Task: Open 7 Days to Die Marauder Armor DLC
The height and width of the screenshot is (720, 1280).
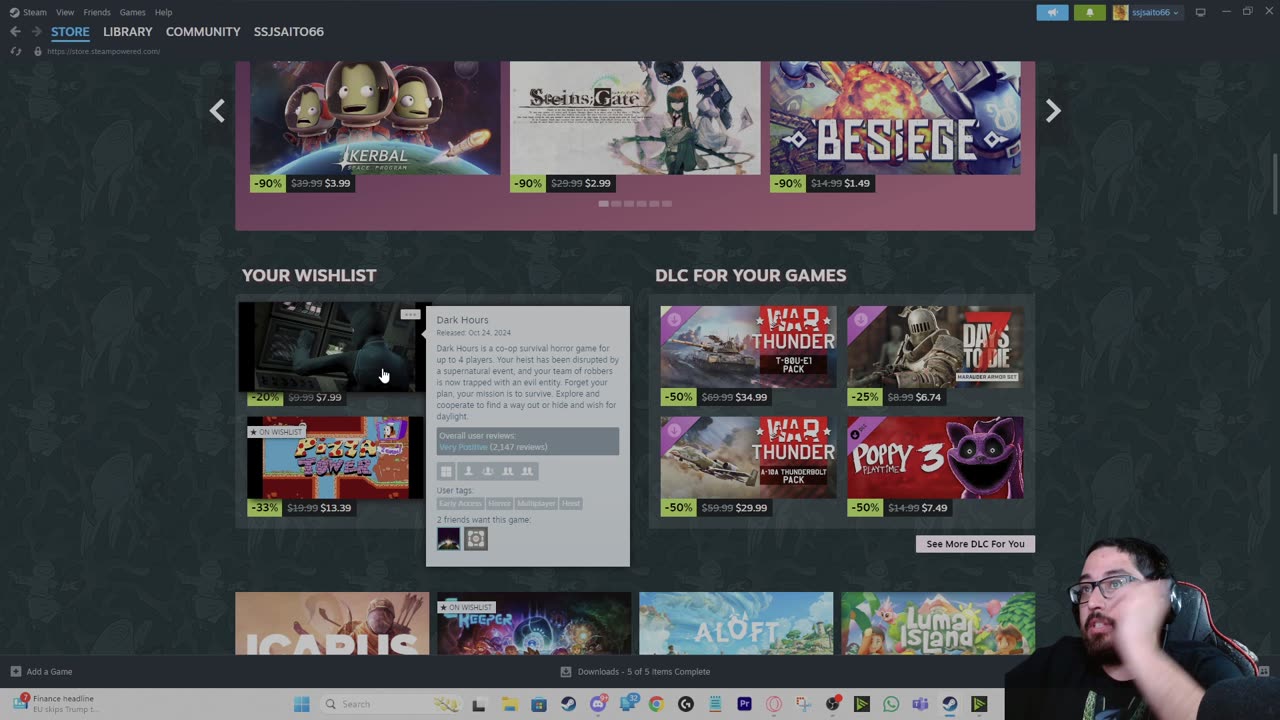Action: click(935, 346)
